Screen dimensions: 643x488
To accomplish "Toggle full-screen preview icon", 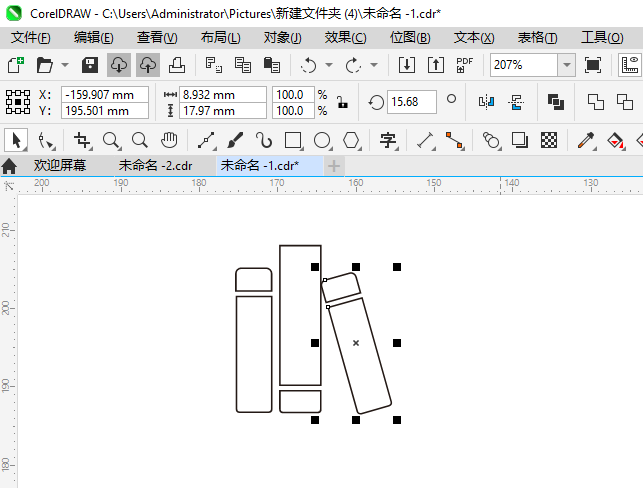I will pos(593,65).
